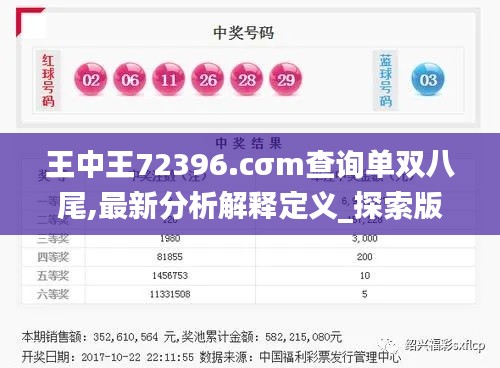
Task: Select the 四等奖 row label
Action: click(x=53, y=257)
